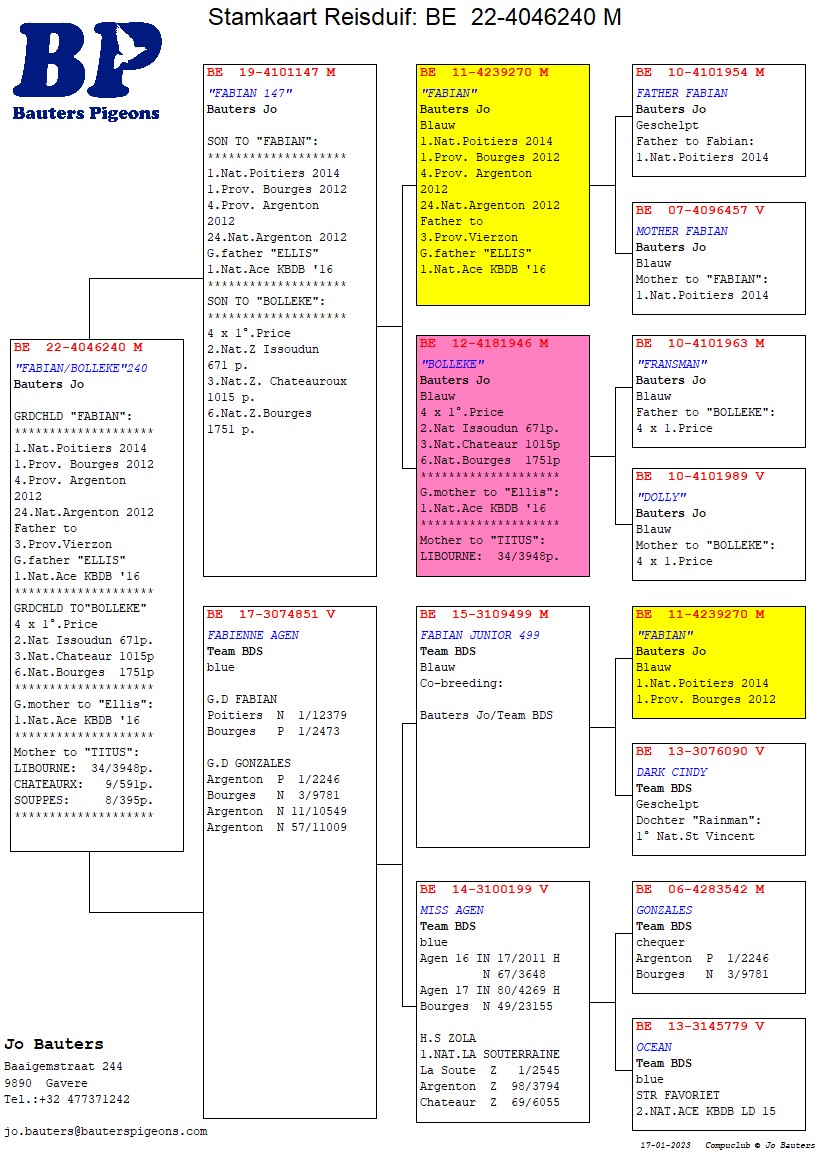Click yellow "FABIAN" box with ring 11-4239270 M in the rightmost column
Image resolution: width=816 pixels, height=1172 pixels.
(x=718, y=661)
